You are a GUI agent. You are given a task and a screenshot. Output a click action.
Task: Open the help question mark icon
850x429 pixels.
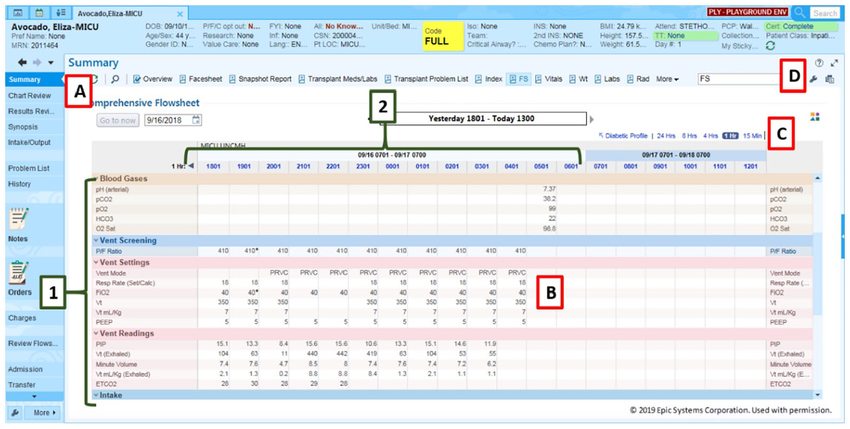[x=820, y=63]
